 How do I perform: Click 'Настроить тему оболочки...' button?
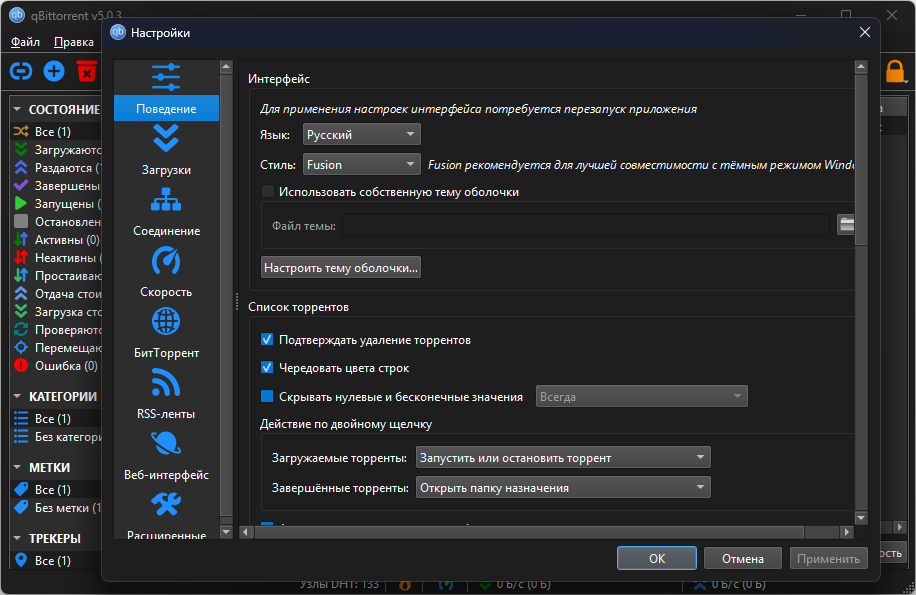point(341,267)
